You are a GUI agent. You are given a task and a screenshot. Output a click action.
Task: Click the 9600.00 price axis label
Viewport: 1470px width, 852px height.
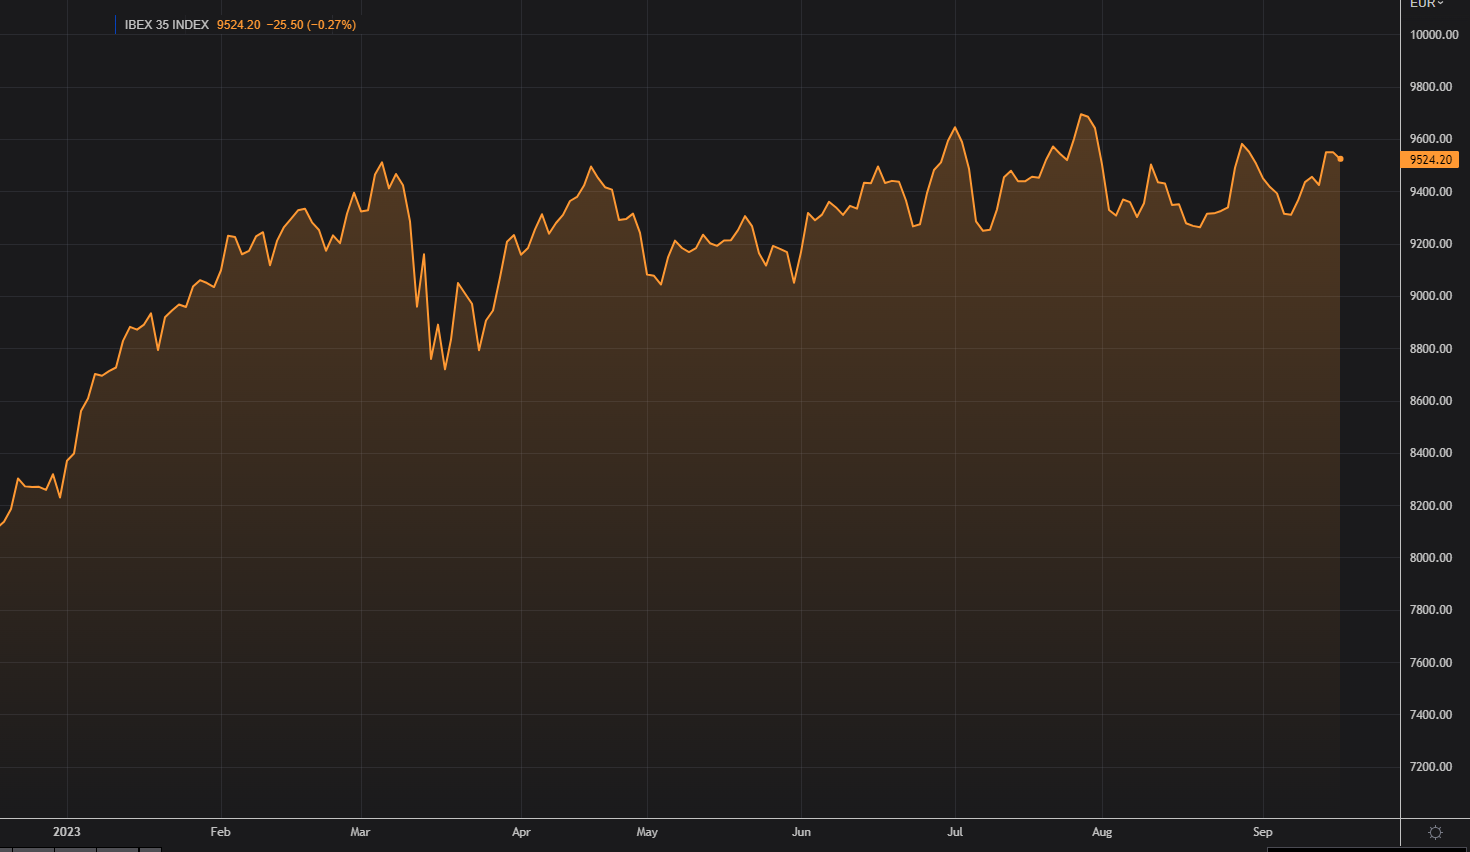pyautogui.click(x=1431, y=139)
